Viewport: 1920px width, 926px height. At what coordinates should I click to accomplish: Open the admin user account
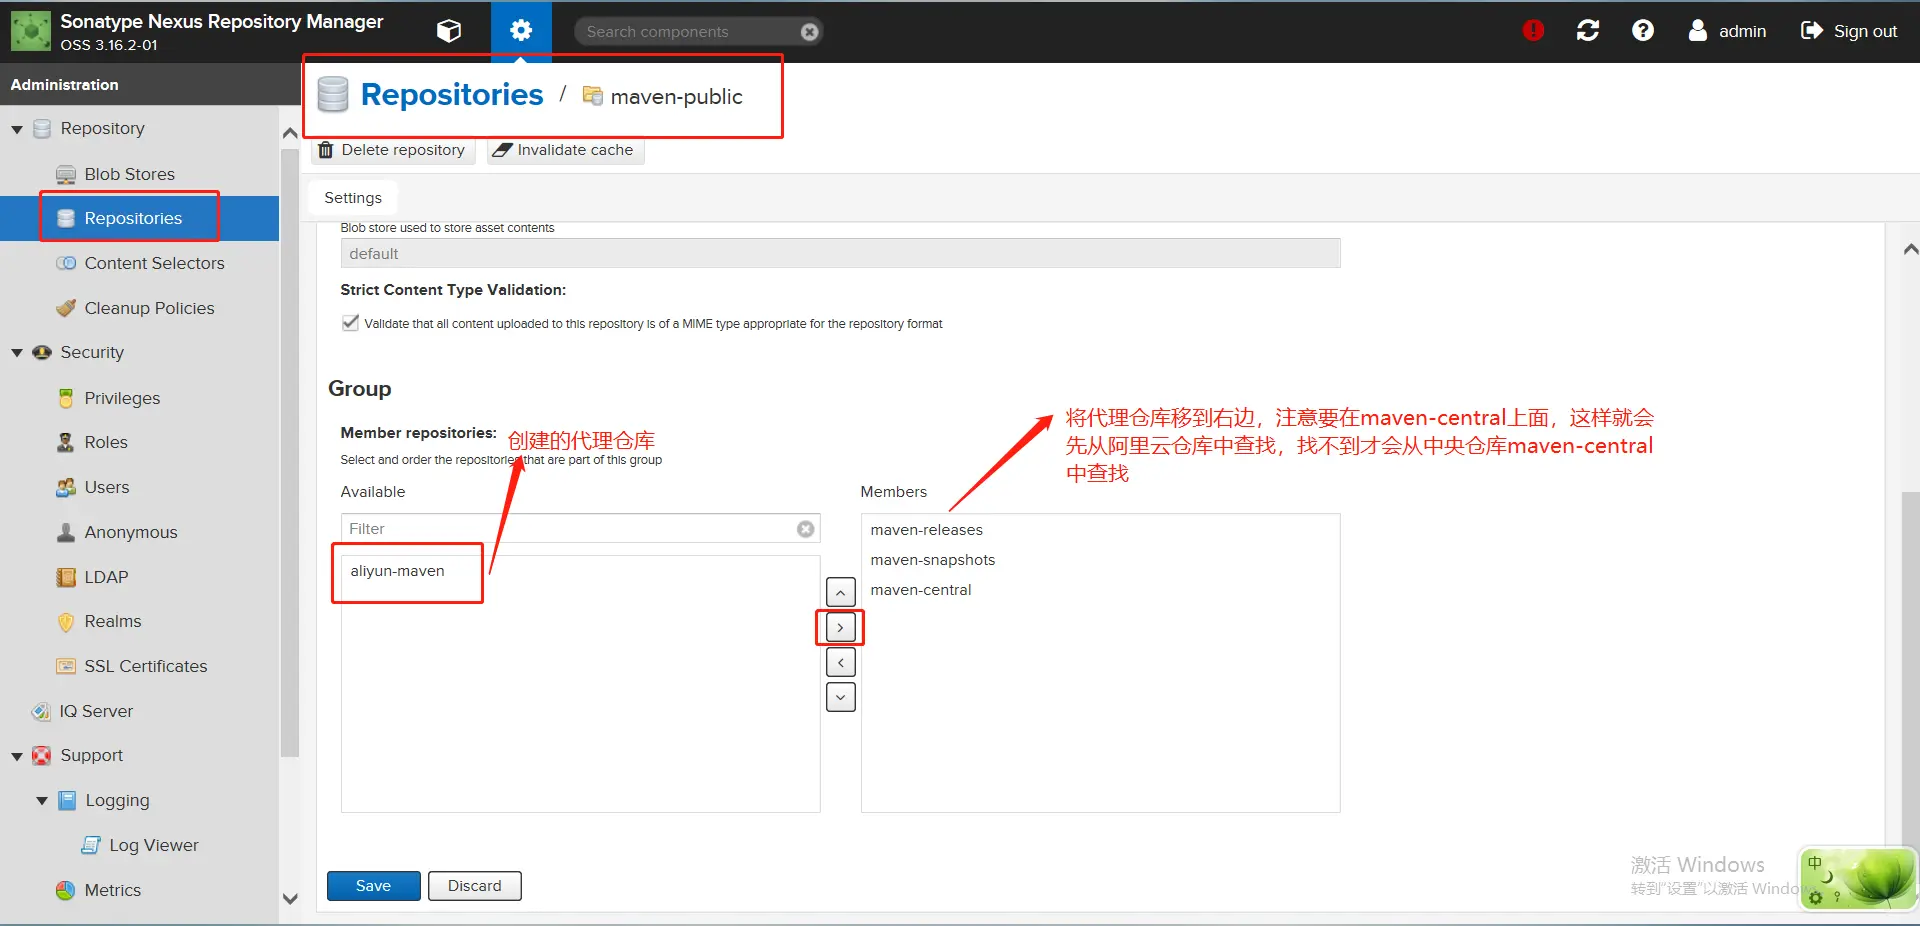coord(1727,31)
